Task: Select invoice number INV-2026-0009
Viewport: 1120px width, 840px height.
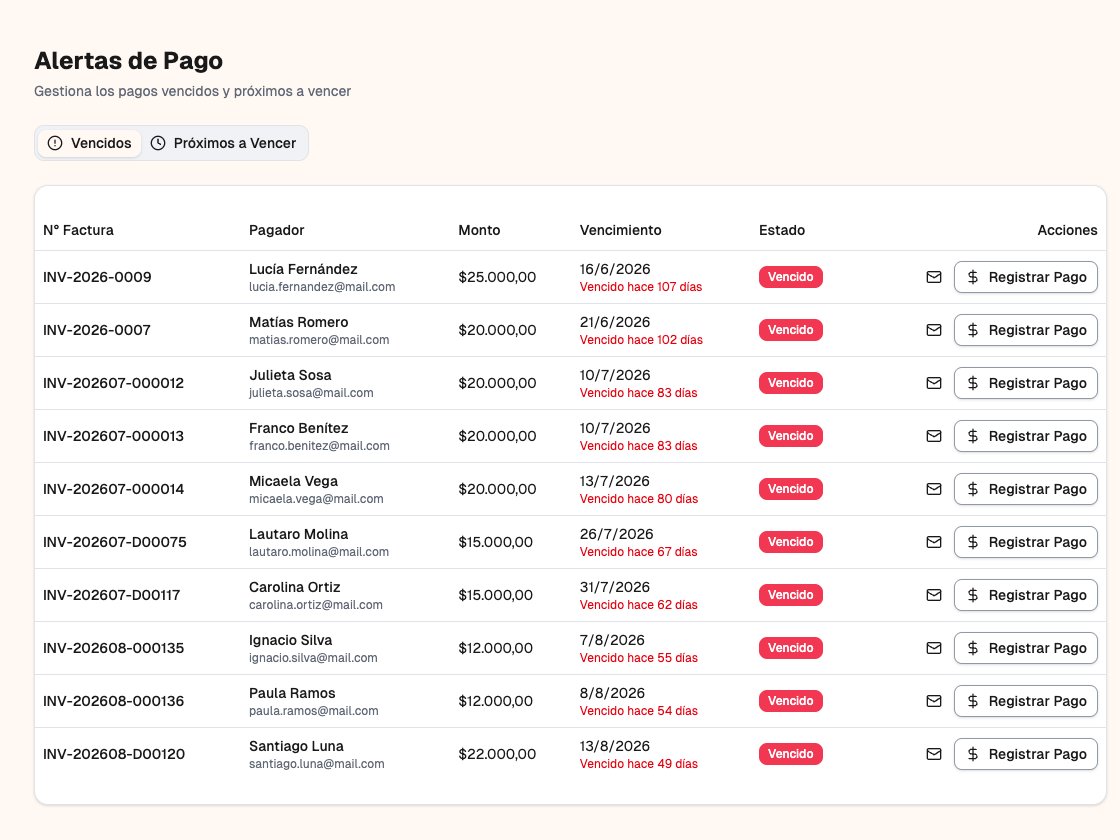Action: point(97,277)
